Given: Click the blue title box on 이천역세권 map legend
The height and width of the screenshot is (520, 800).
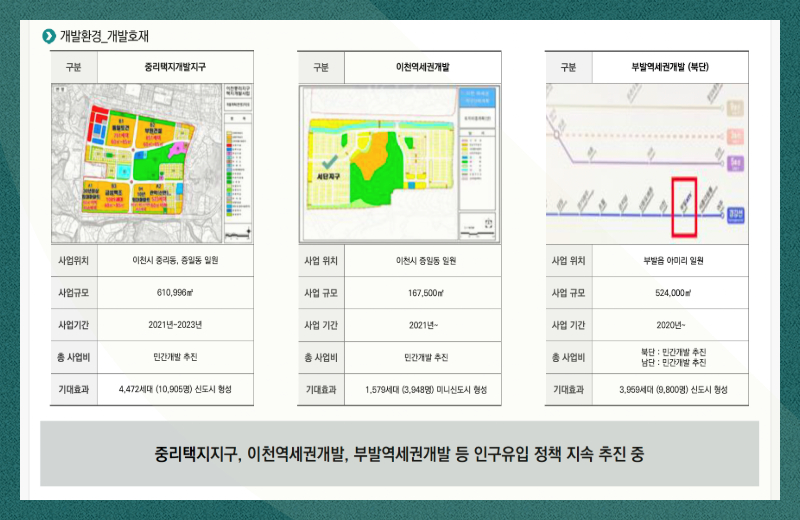Looking at the screenshot, I should point(478,97).
